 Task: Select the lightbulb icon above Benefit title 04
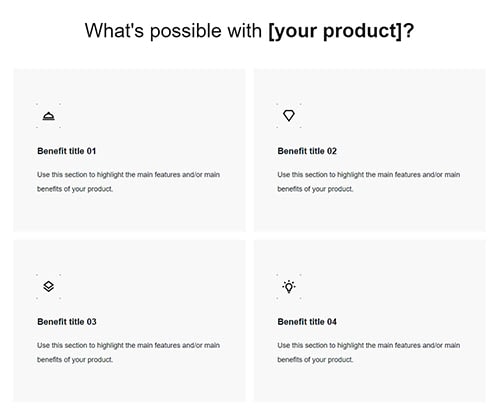(x=289, y=286)
